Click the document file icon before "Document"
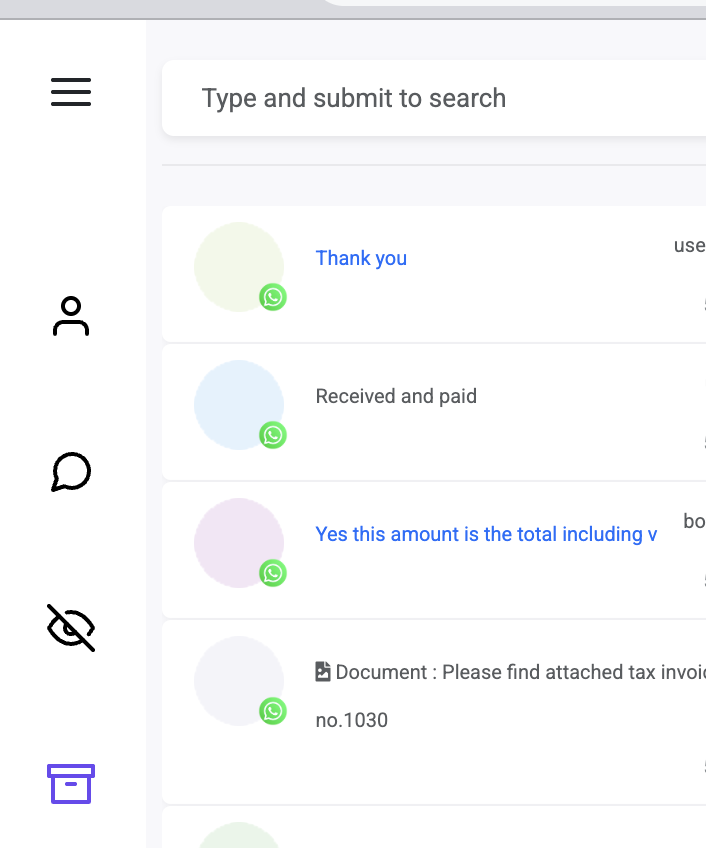 click(323, 672)
